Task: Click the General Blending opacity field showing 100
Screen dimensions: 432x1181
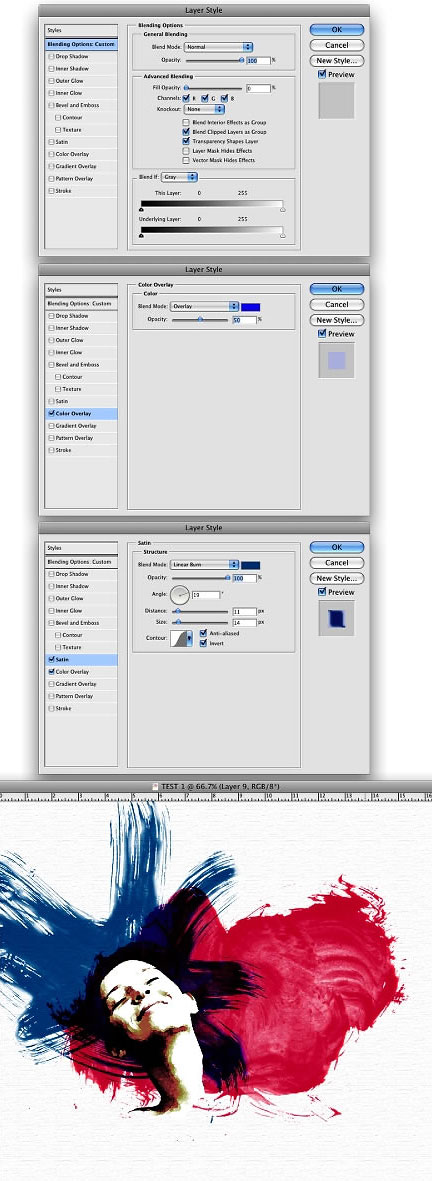Action: click(x=258, y=60)
